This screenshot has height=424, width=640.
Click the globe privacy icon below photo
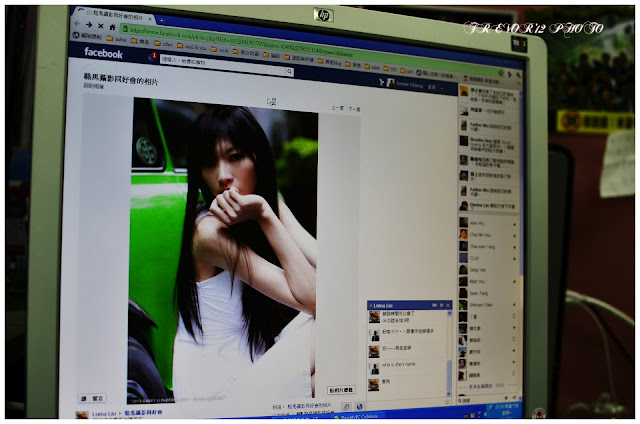[360, 406]
